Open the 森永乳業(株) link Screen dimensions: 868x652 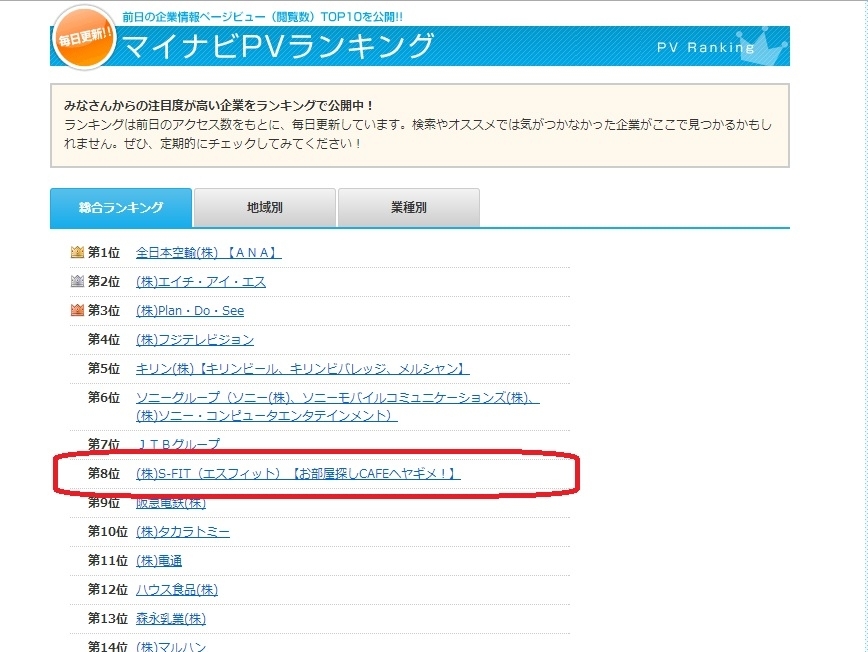coord(170,618)
